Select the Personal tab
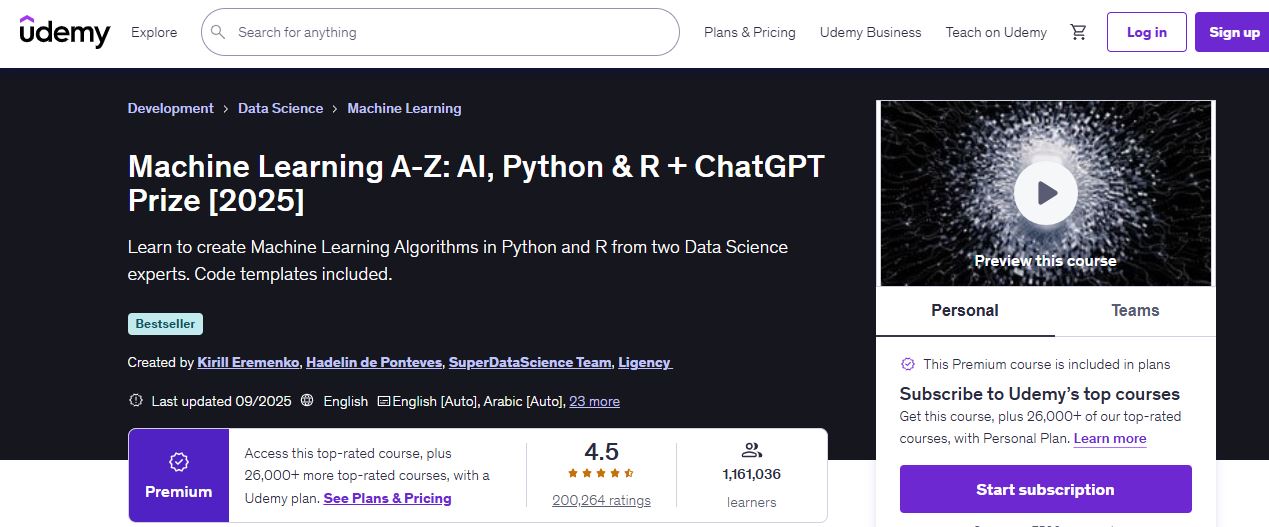 pyautogui.click(x=964, y=310)
